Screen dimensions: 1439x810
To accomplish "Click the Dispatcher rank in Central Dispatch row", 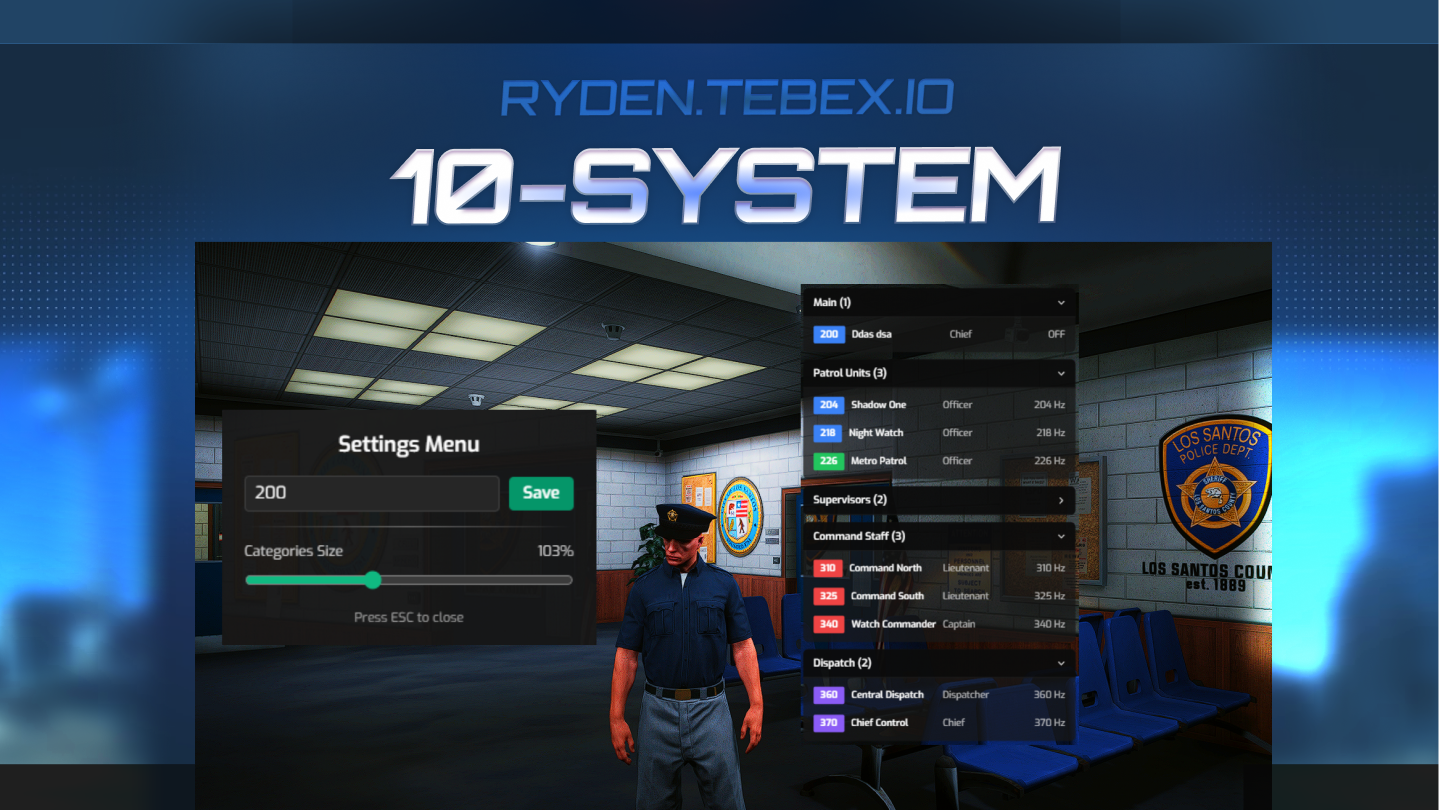I will click(966, 695).
